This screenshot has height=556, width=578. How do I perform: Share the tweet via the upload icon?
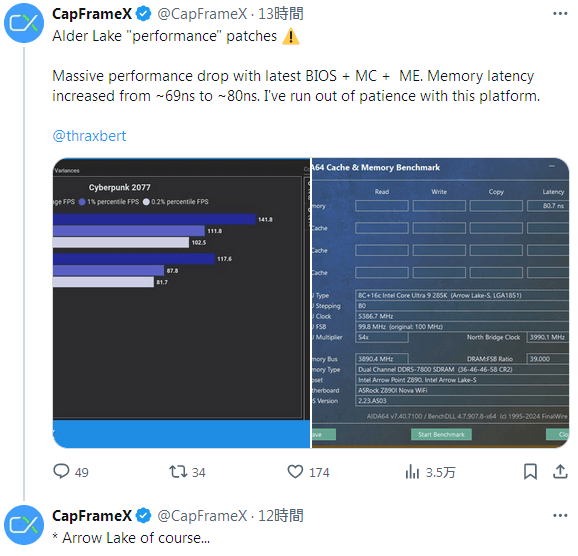pyautogui.click(x=560, y=472)
